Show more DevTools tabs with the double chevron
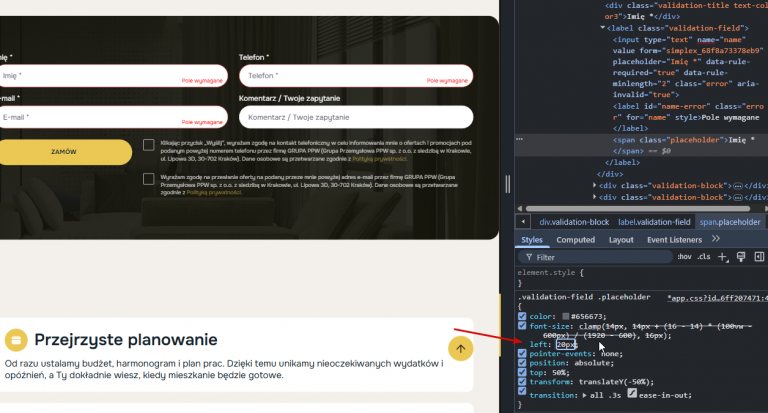The height and width of the screenshot is (413, 768). tap(716, 239)
